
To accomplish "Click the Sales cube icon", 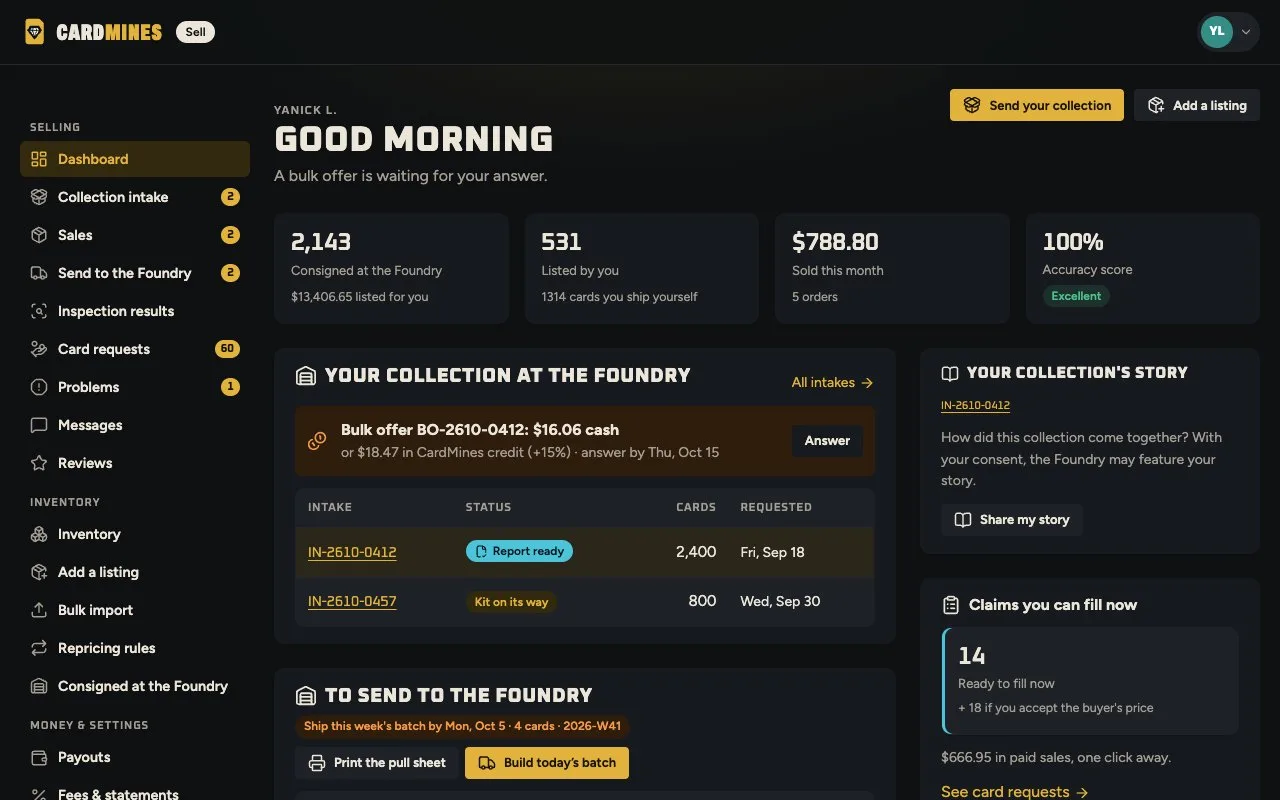I will 39,235.
